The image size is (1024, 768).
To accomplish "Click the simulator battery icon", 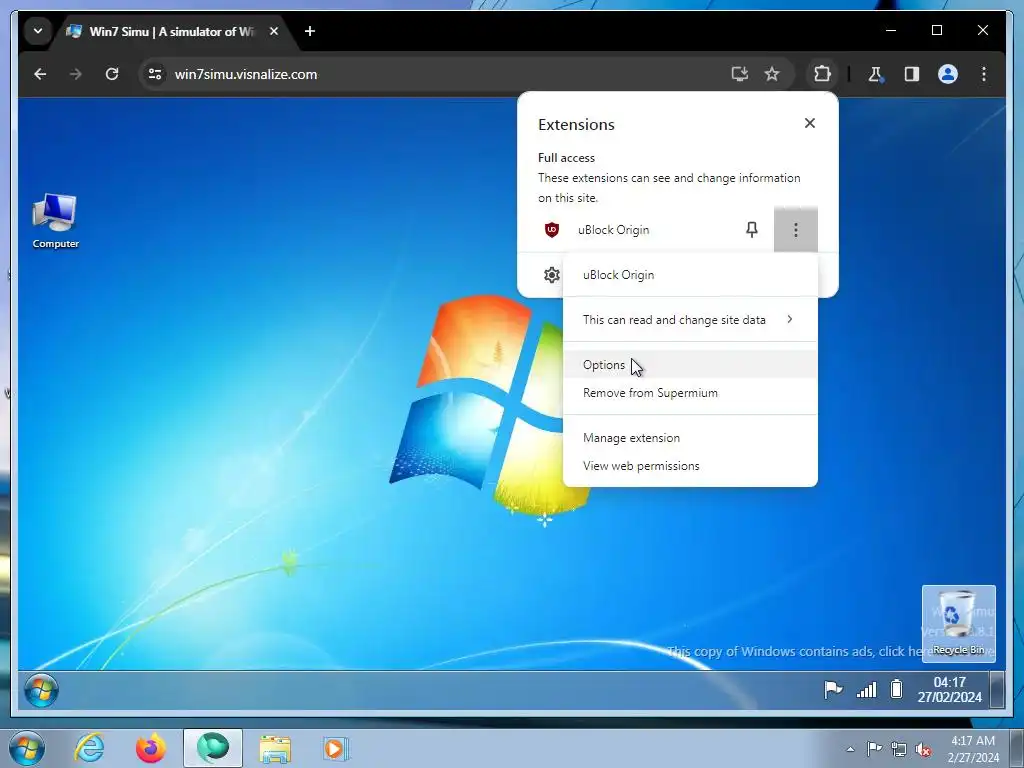I will click(897, 689).
